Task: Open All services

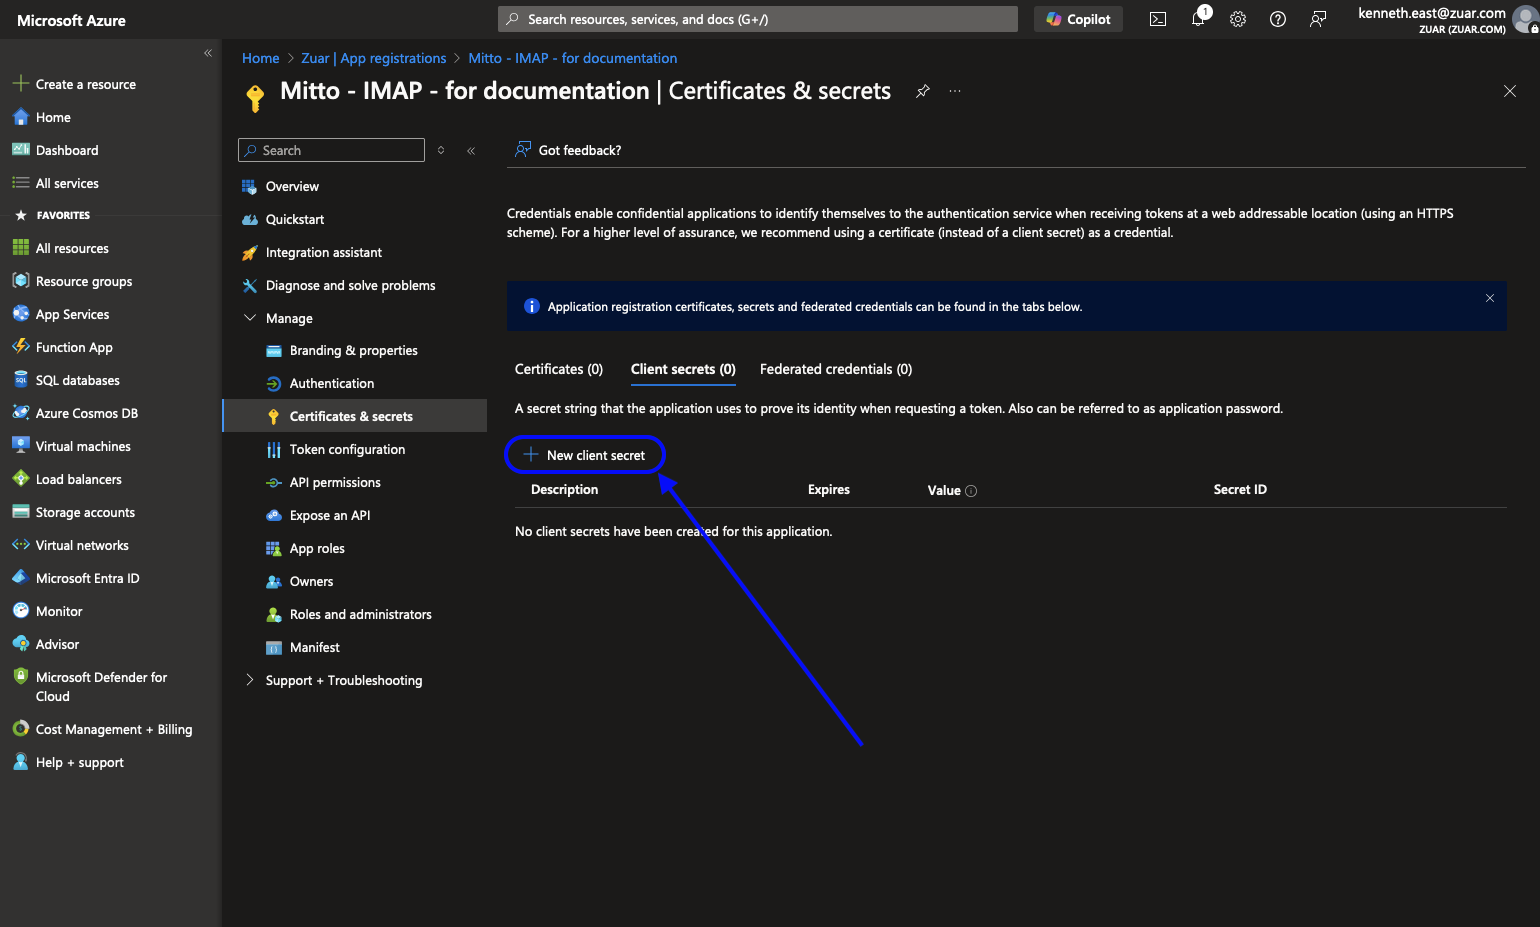Action: click(x=56, y=183)
